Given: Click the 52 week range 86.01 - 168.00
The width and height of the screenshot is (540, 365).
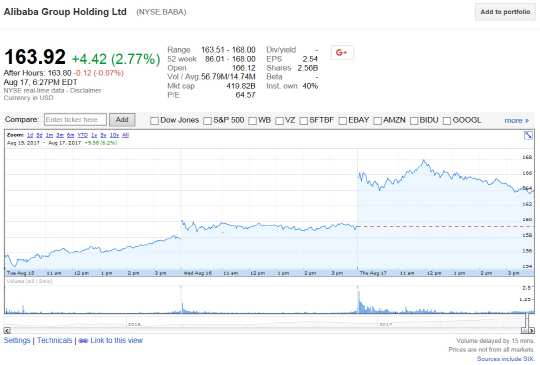Looking at the screenshot, I should tap(230, 59).
